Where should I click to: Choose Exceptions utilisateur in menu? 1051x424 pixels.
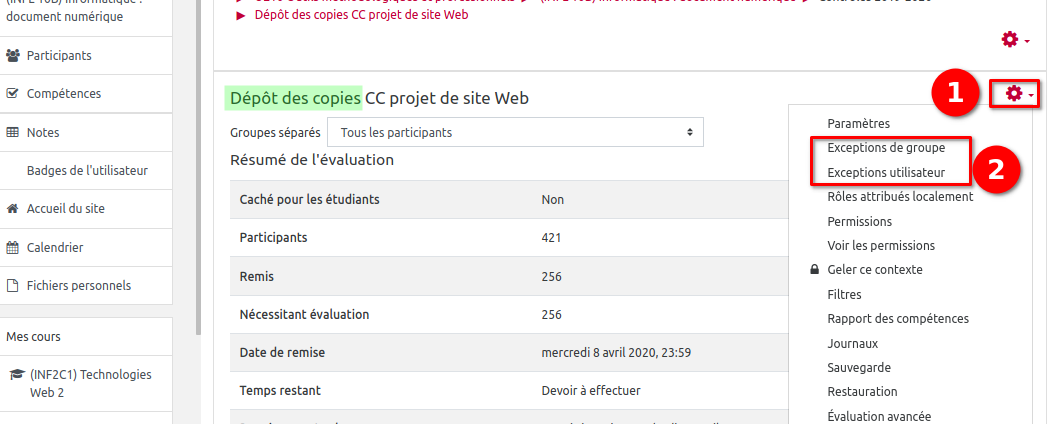click(886, 173)
